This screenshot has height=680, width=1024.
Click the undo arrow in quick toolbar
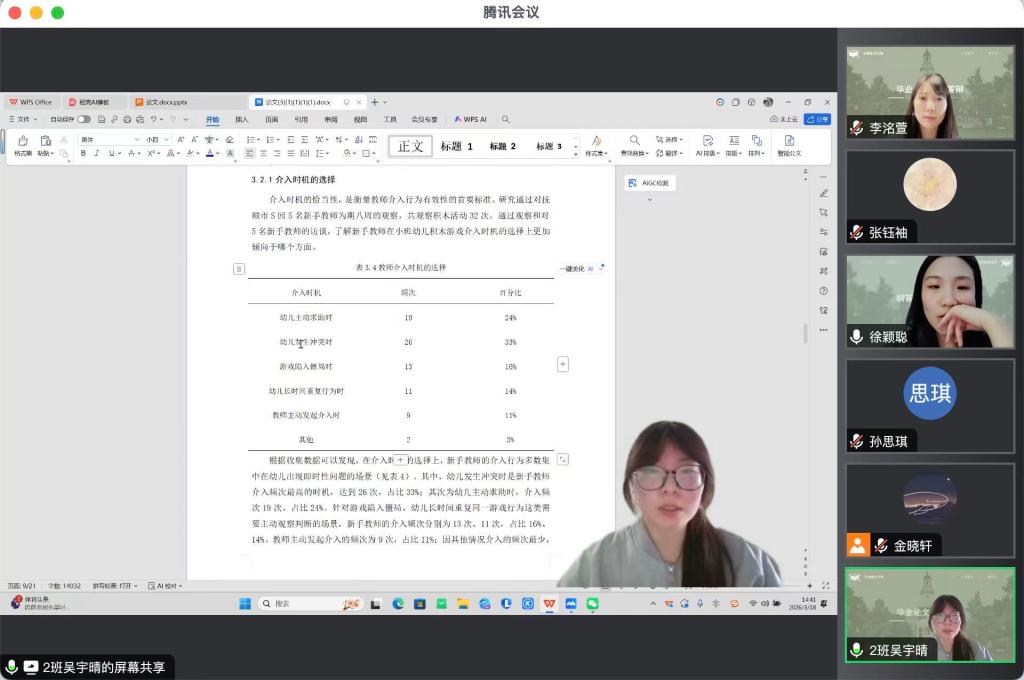click(154, 119)
